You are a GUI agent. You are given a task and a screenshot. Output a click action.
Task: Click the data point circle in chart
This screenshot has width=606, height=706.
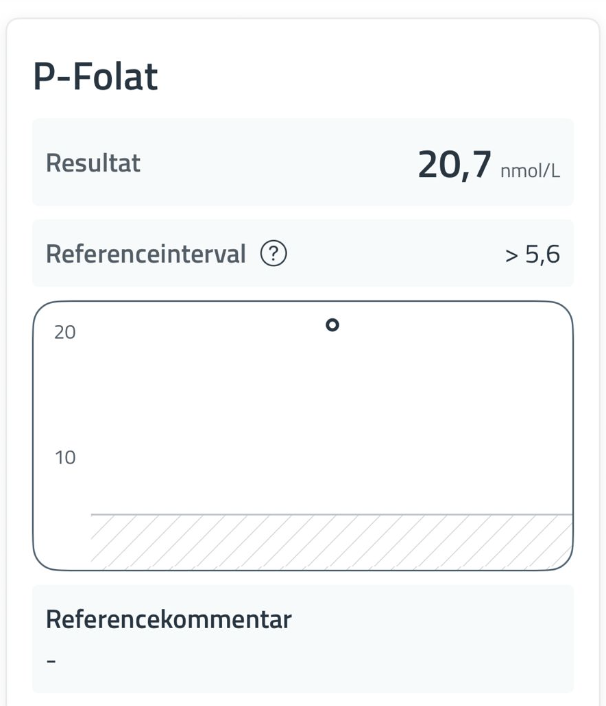click(x=333, y=324)
